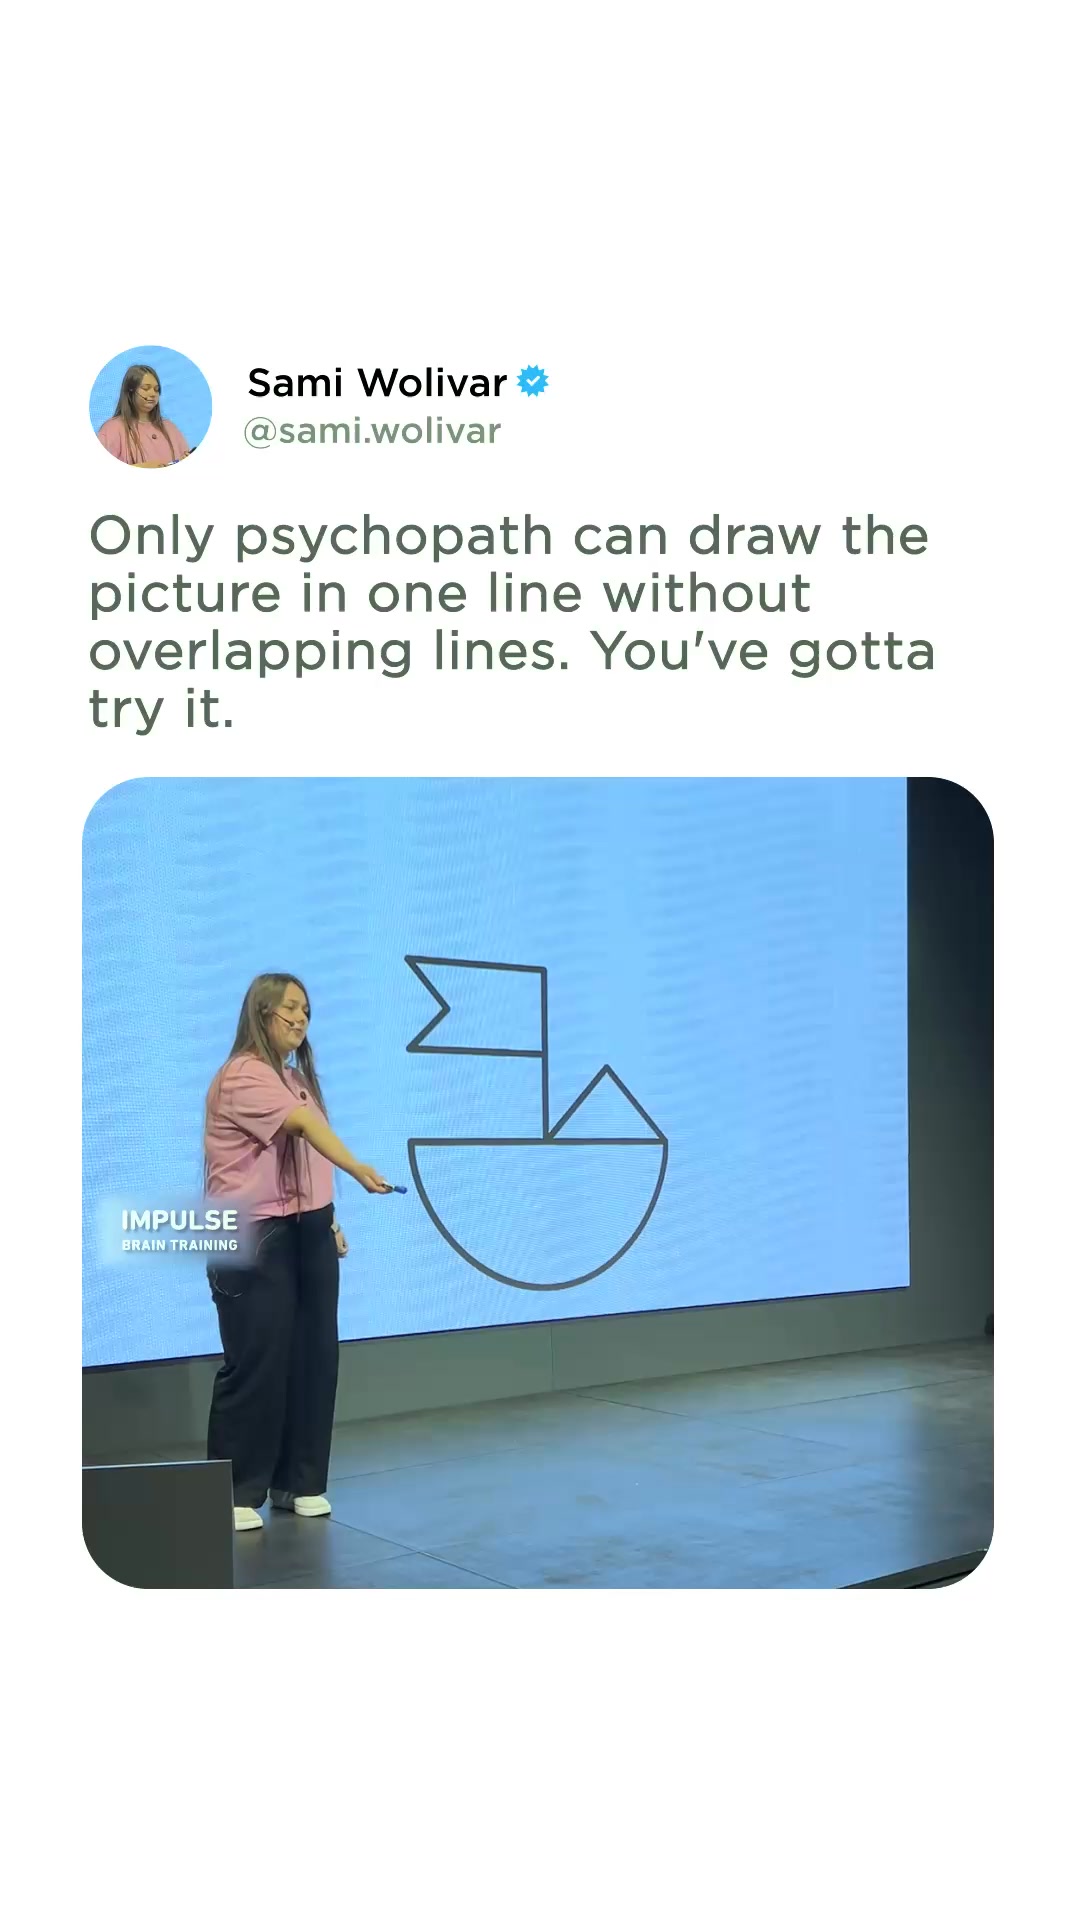Image resolution: width=1080 pixels, height=1920 pixels.
Task: Click the presenter's pink shirt
Action: pos(260,1135)
